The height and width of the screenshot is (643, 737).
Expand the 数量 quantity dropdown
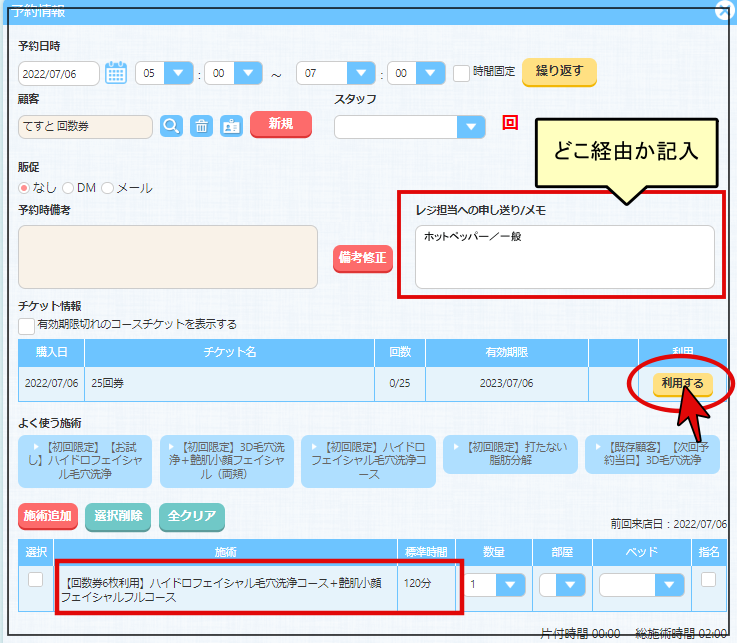pyautogui.click(x=510, y=585)
